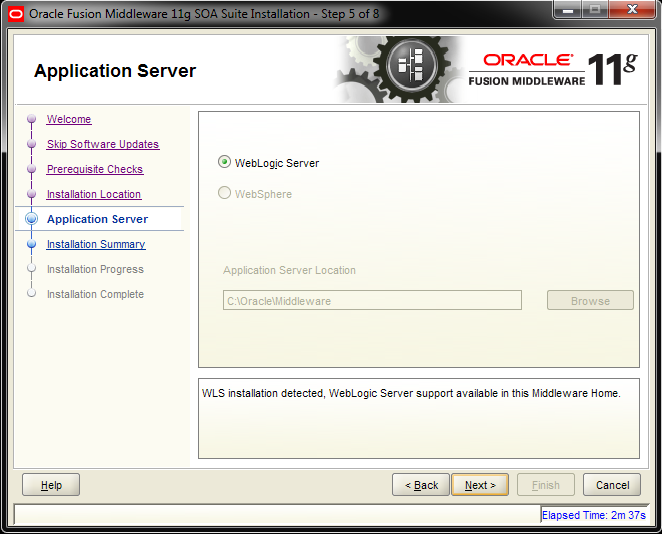Click the Installation Progress bullet icon
Image resolution: width=662 pixels, height=534 pixels.
pyautogui.click(x=31, y=268)
